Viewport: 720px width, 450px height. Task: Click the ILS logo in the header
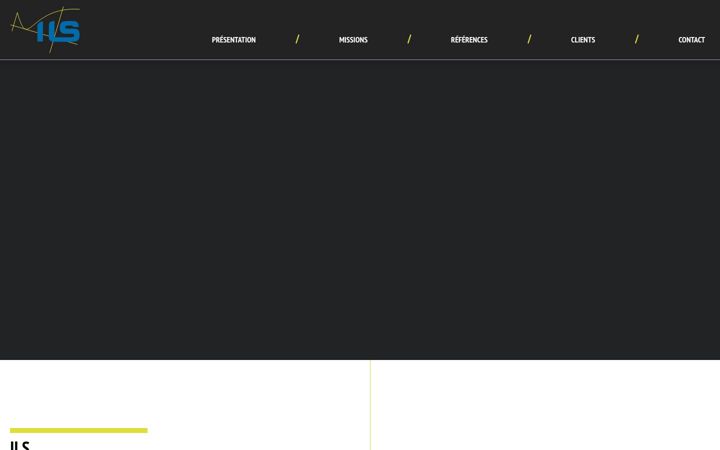pos(45,30)
